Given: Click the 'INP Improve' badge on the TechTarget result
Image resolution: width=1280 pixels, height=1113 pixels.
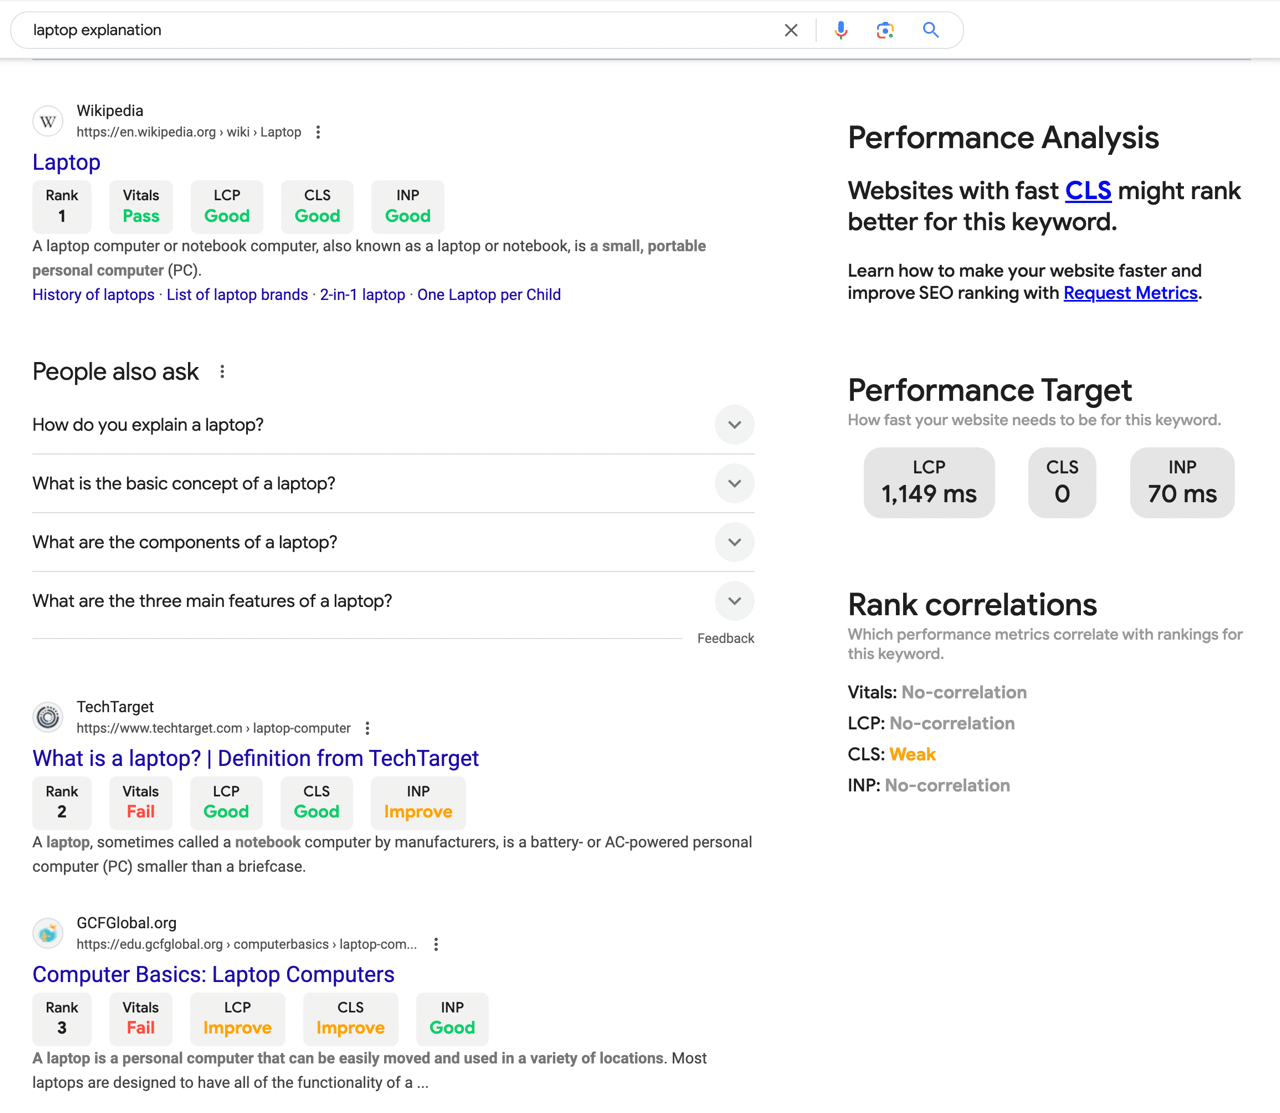Looking at the screenshot, I should click(x=418, y=802).
